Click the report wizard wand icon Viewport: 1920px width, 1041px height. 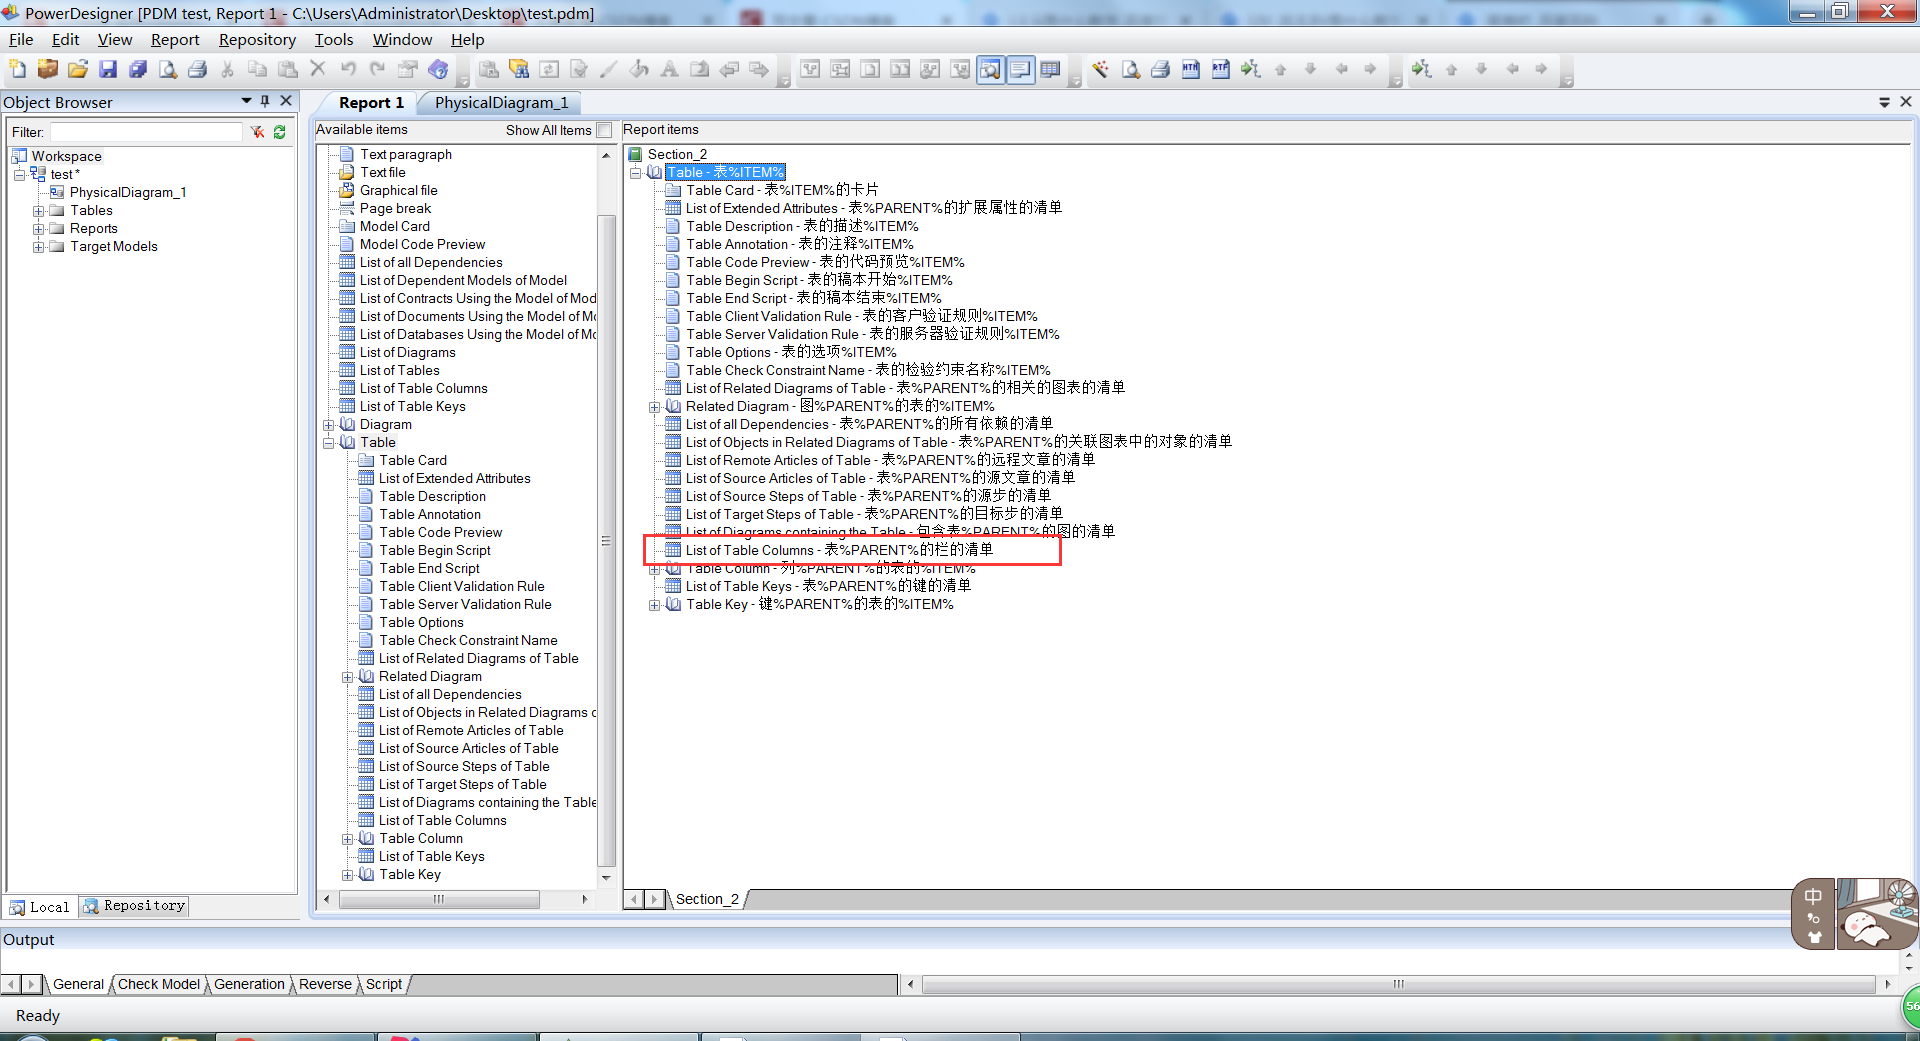click(x=1101, y=69)
